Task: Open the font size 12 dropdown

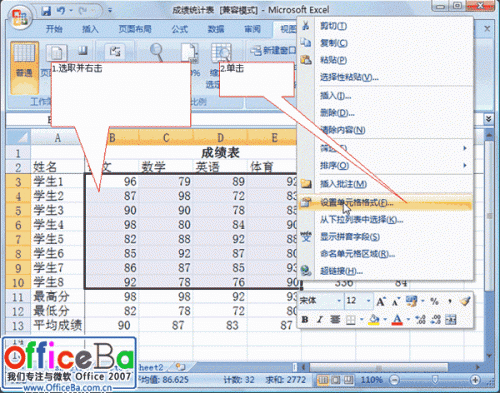Action: [x=368, y=301]
